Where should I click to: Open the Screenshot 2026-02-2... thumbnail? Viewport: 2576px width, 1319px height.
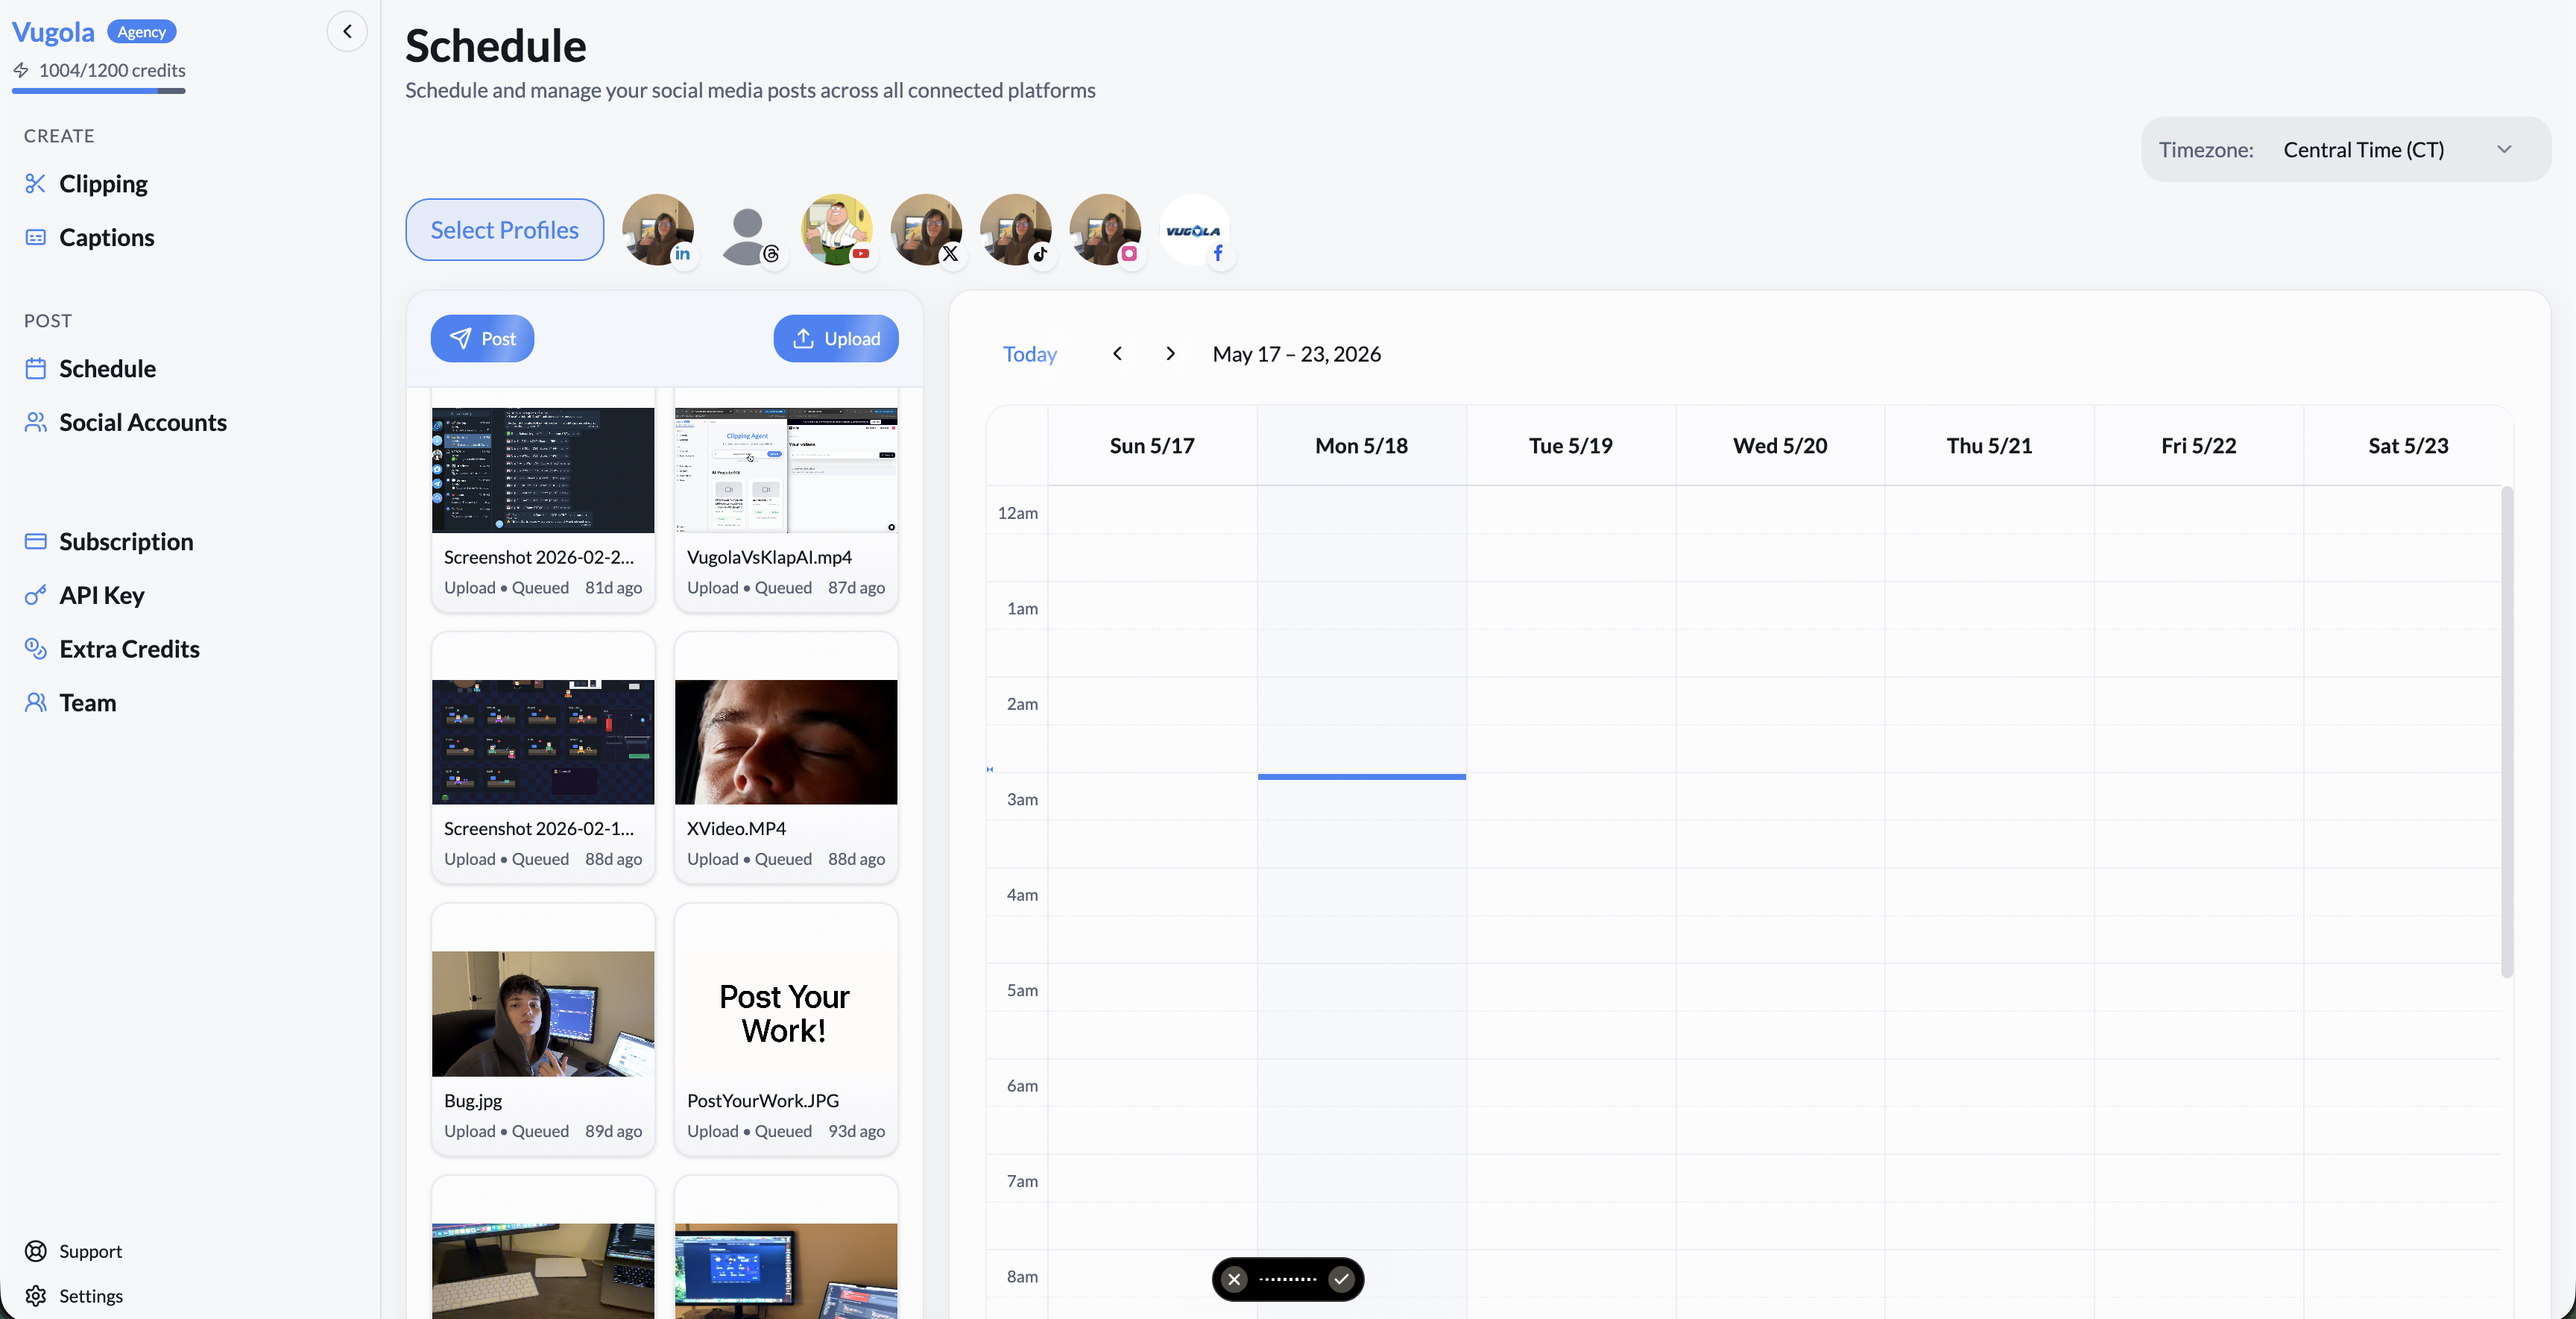coord(543,470)
